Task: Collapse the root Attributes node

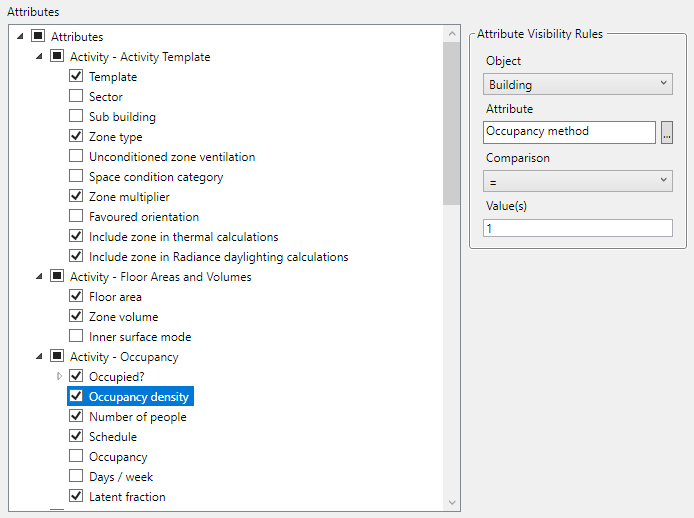Action: click(x=21, y=36)
